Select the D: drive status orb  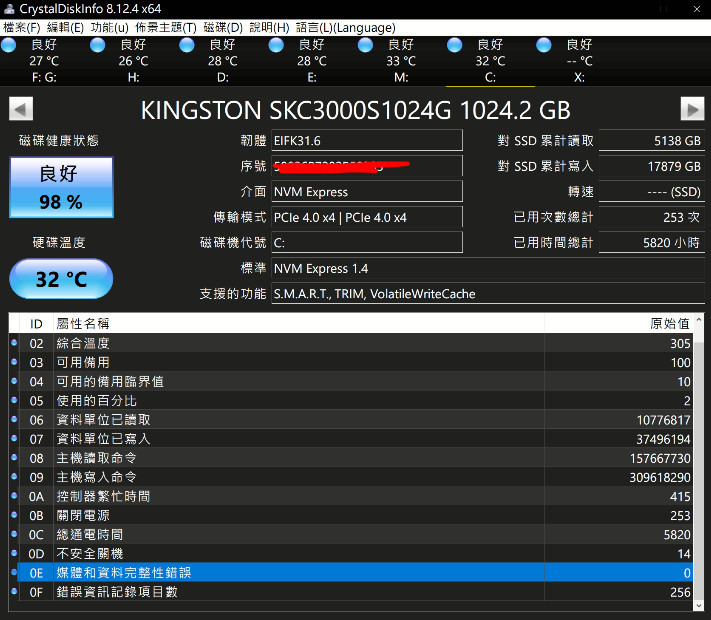tap(187, 45)
